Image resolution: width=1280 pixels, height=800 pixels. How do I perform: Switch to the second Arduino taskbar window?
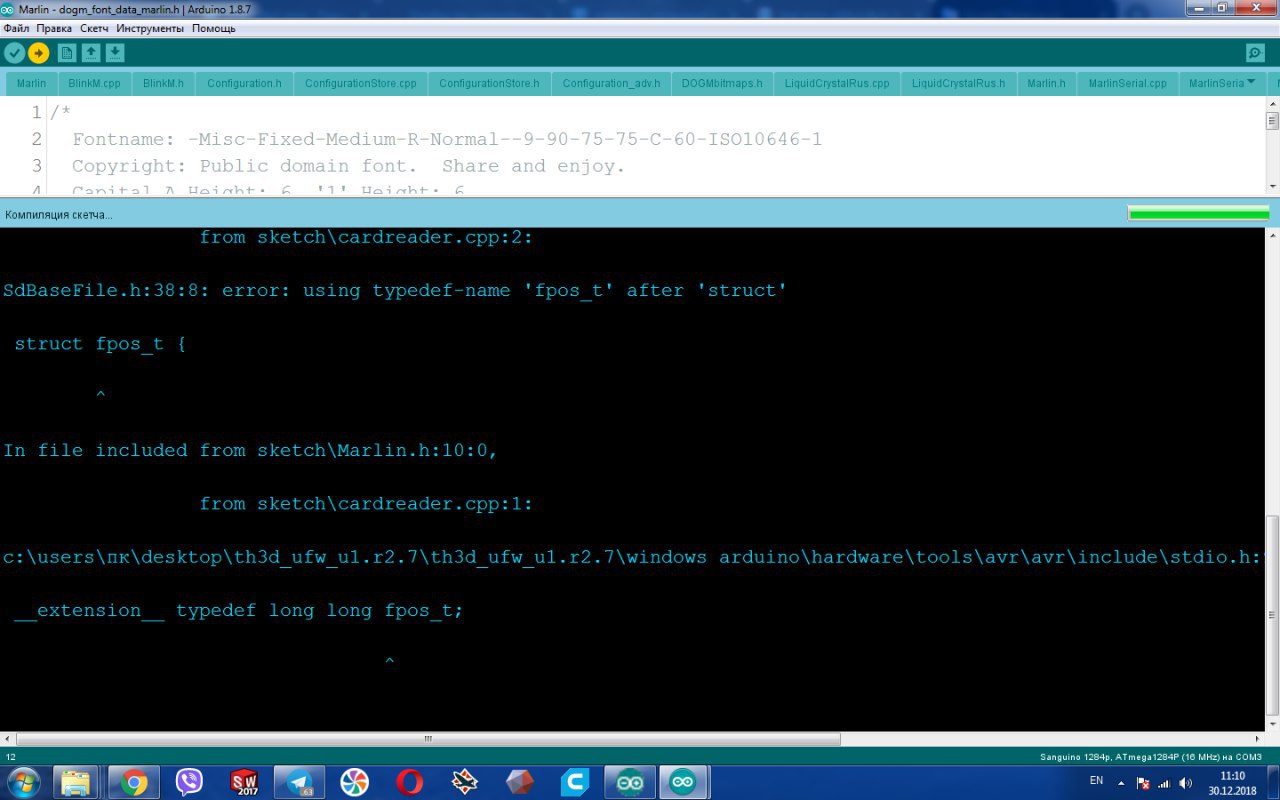click(x=684, y=782)
